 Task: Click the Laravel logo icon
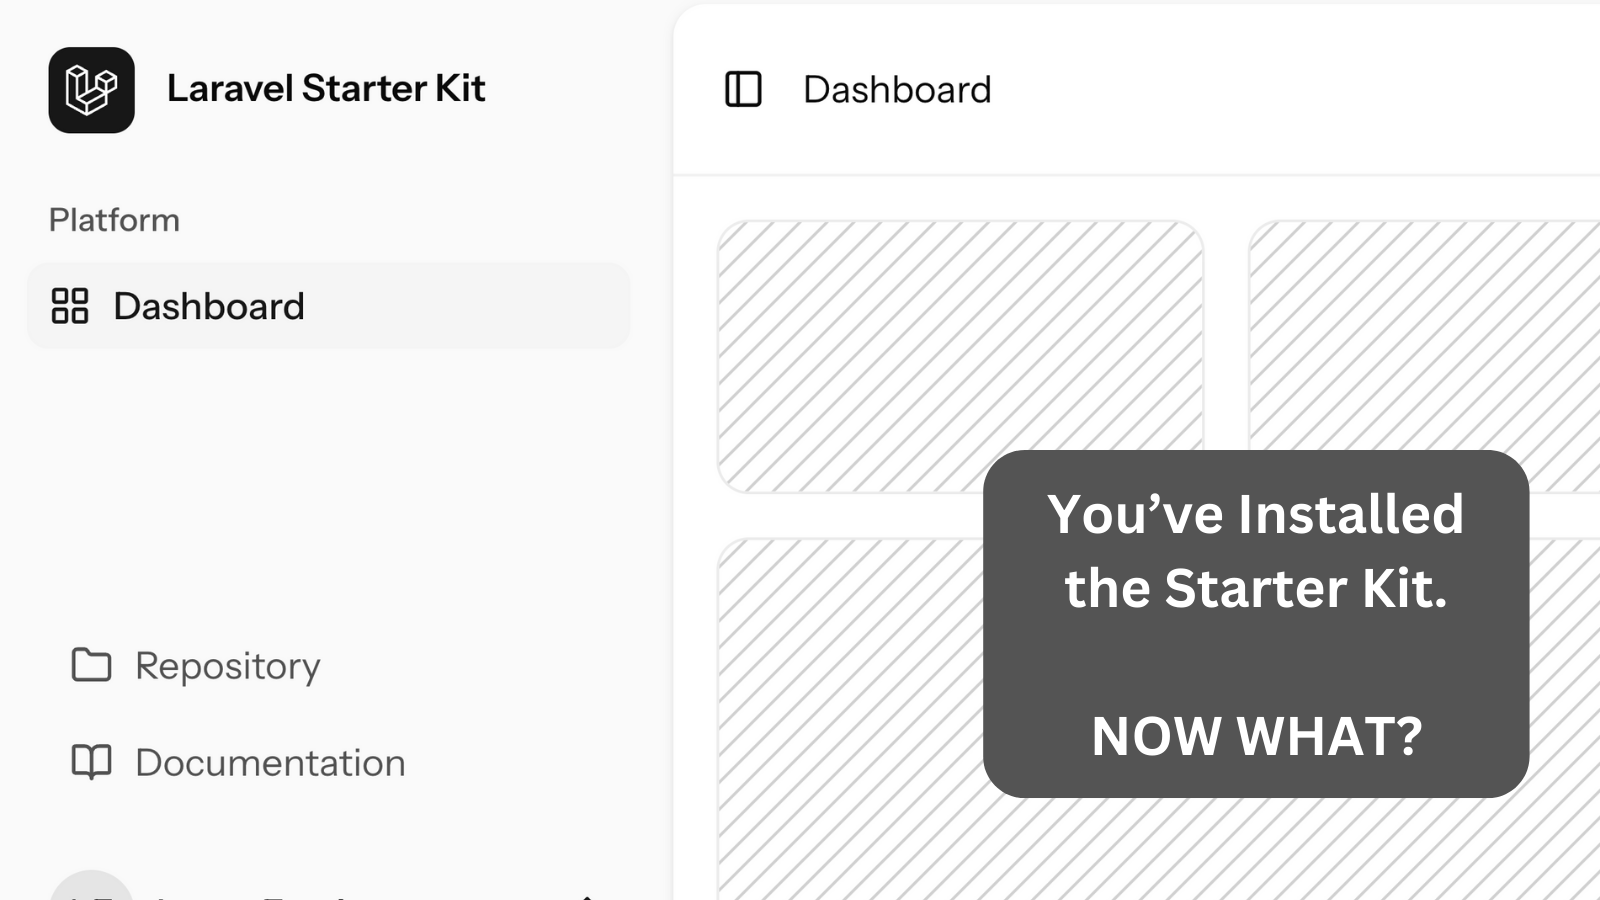(91, 90)
